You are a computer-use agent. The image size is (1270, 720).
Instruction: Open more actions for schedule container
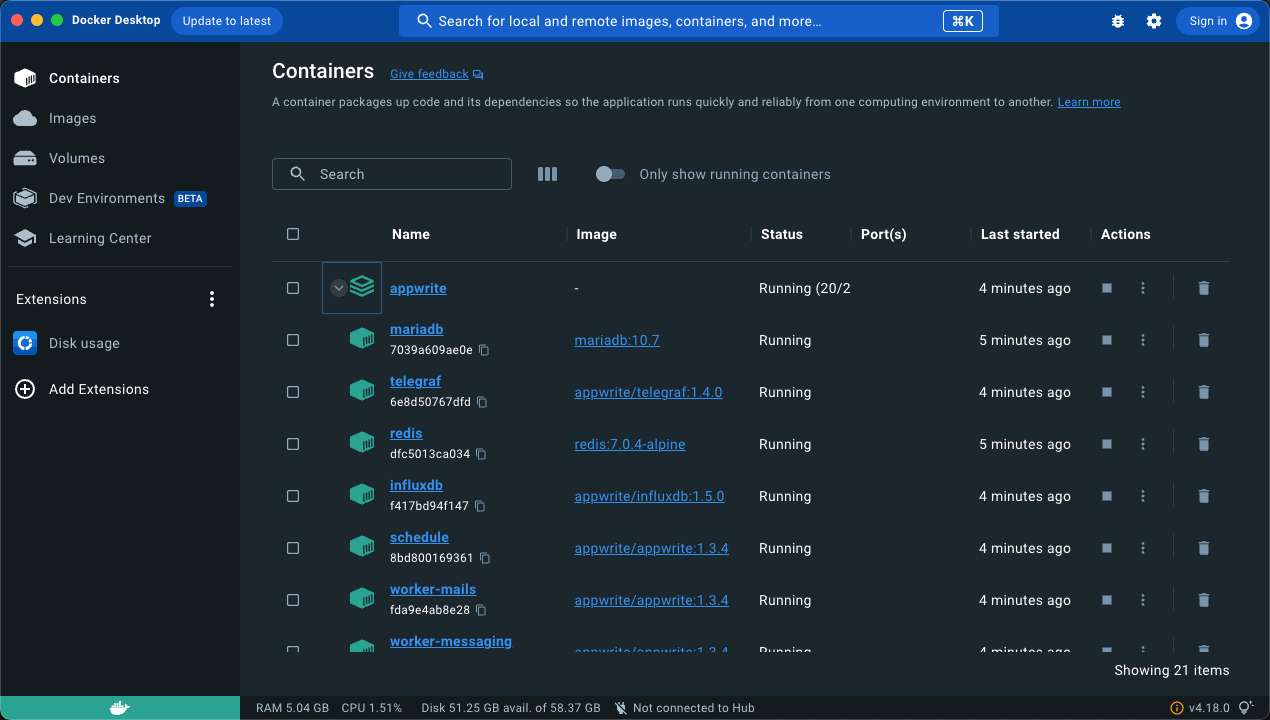point(1143,548)
